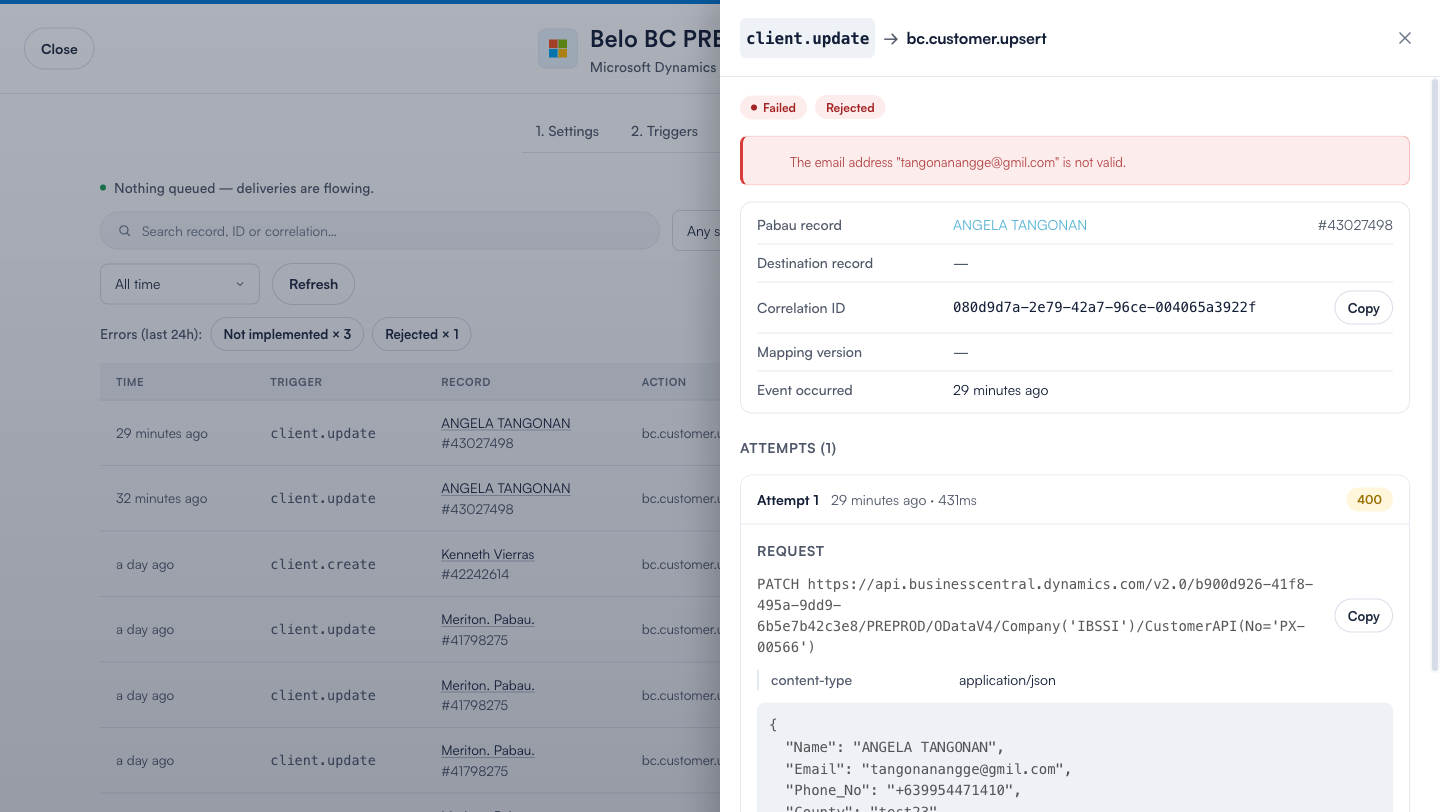Click bc.customer.upsert title in panel header
Viewport: 1440px width, 812px height.
tap(976, 39)
